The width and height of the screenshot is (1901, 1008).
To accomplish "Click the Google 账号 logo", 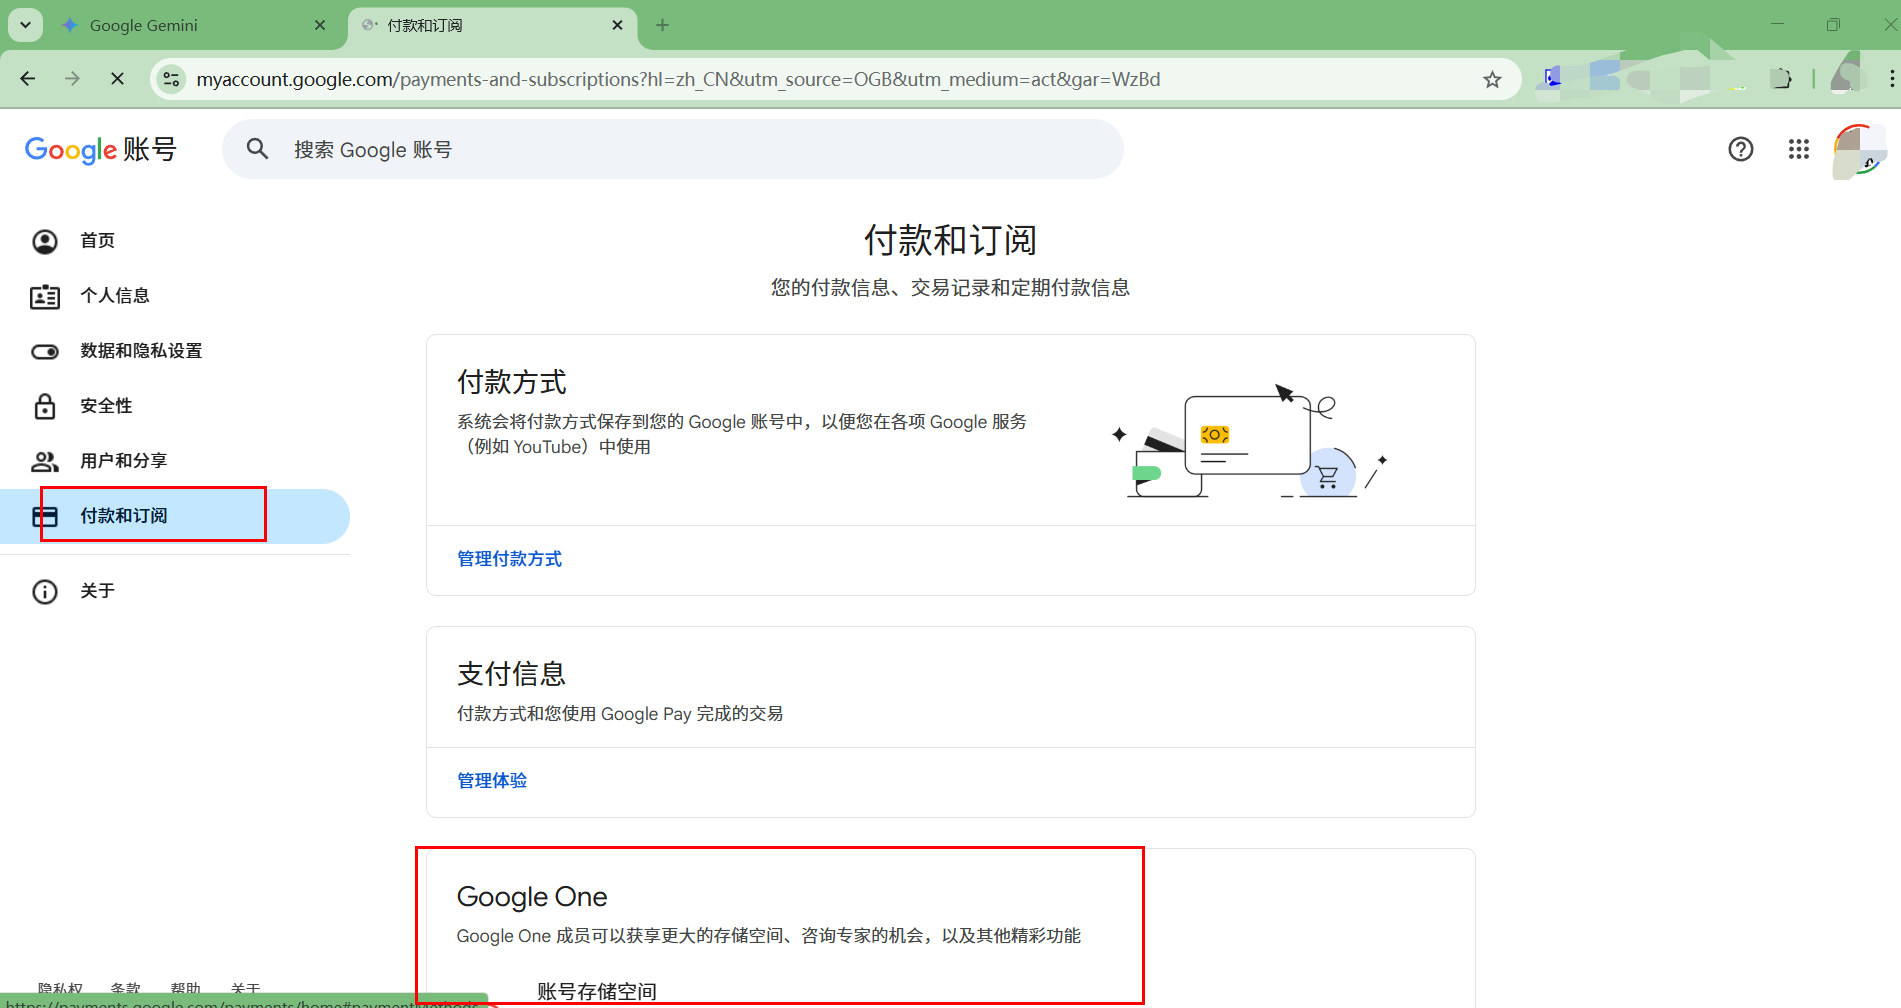I will point(100,149).
